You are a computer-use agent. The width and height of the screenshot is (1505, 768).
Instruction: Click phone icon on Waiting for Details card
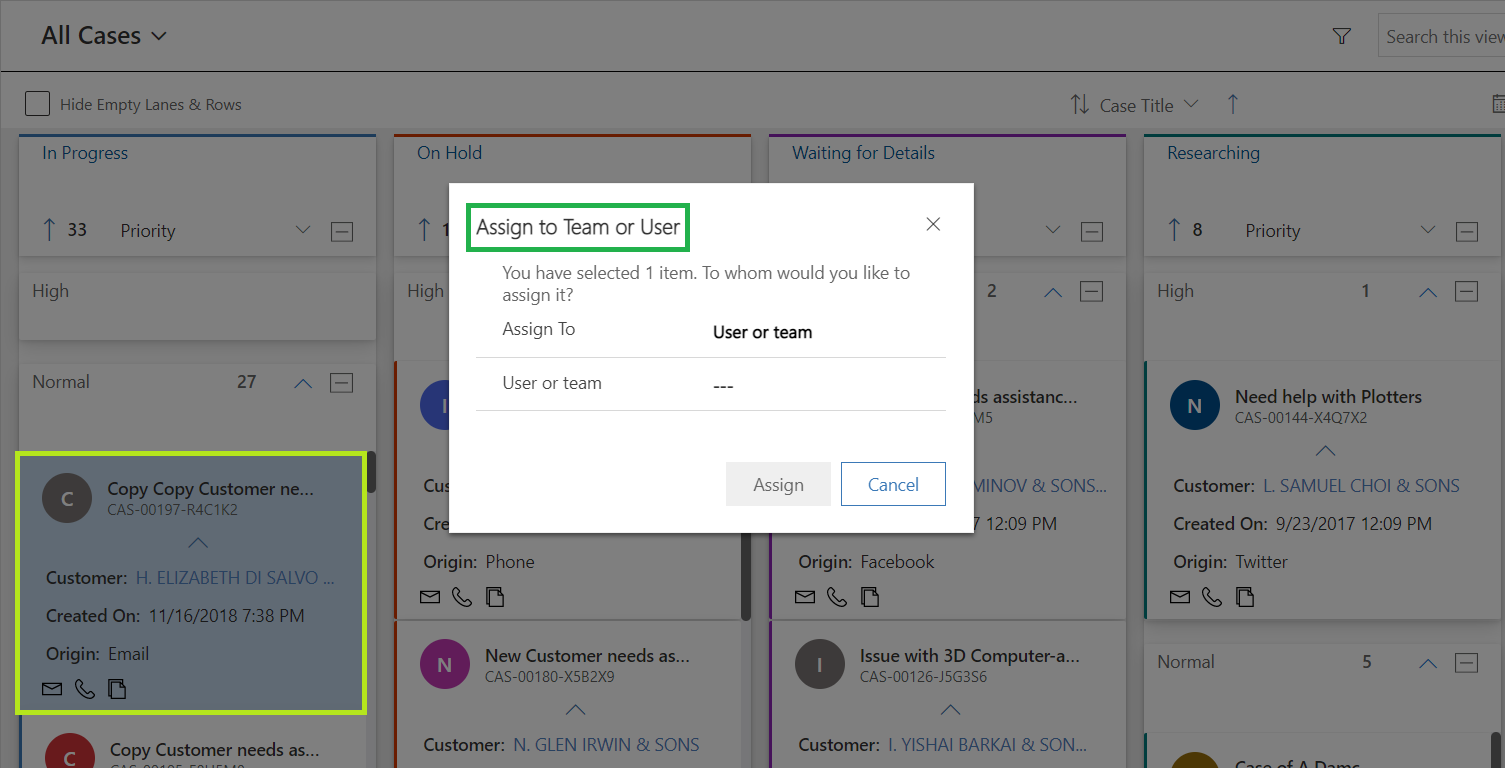tap(837, 597)
